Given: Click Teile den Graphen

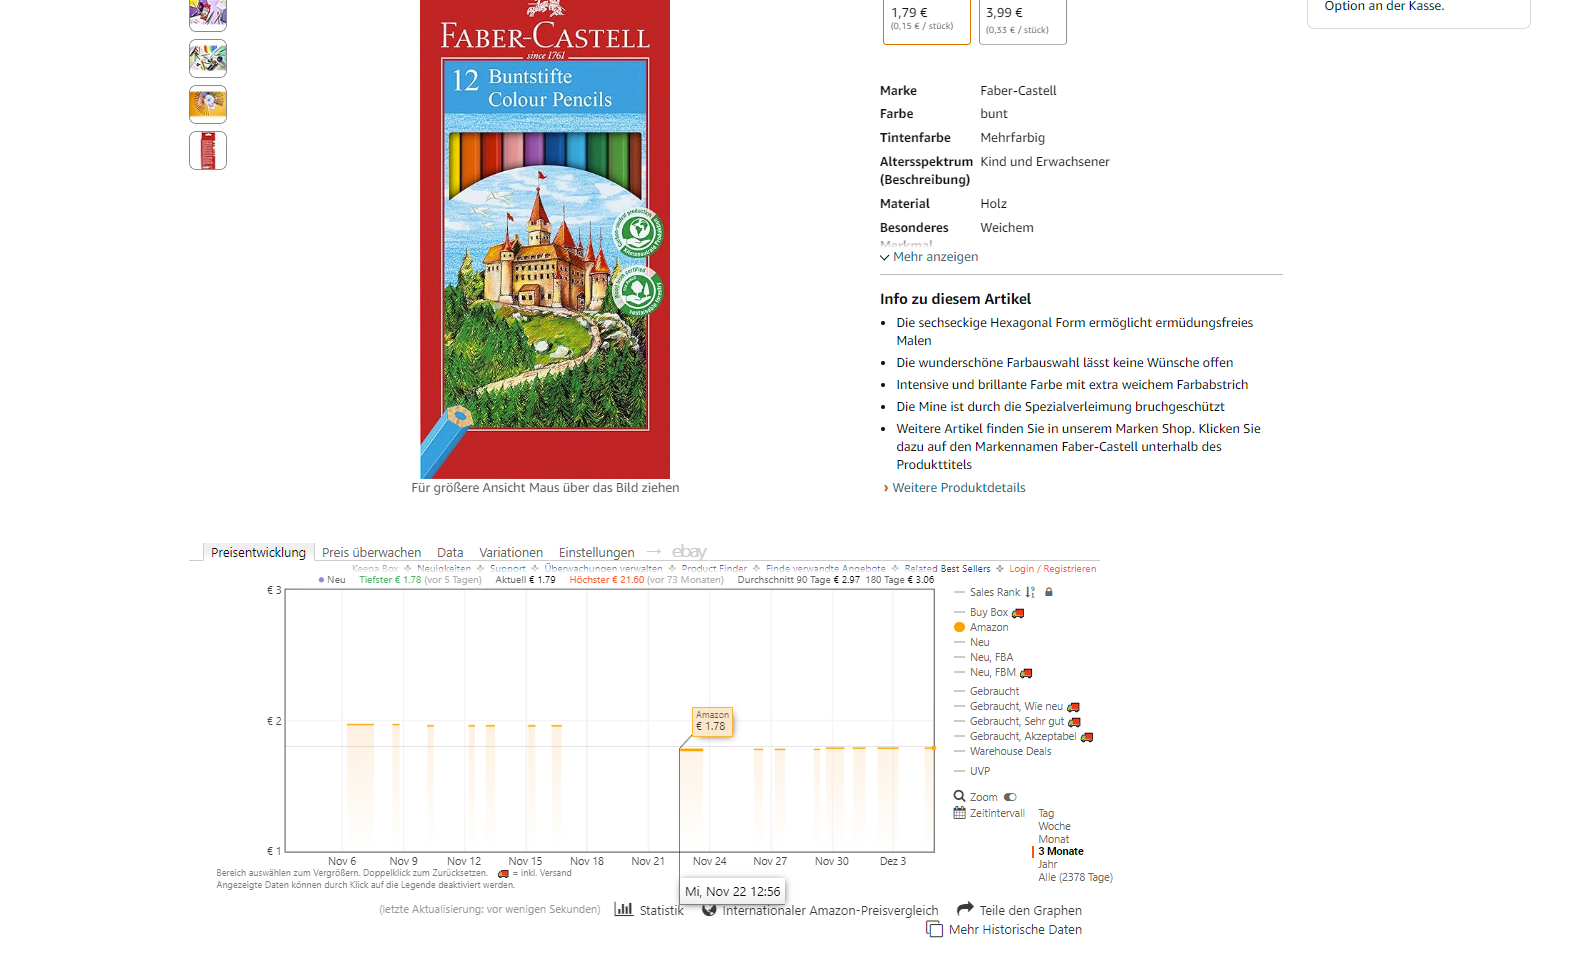Looking at the screenshot, I should click(x=1030, y=910).
